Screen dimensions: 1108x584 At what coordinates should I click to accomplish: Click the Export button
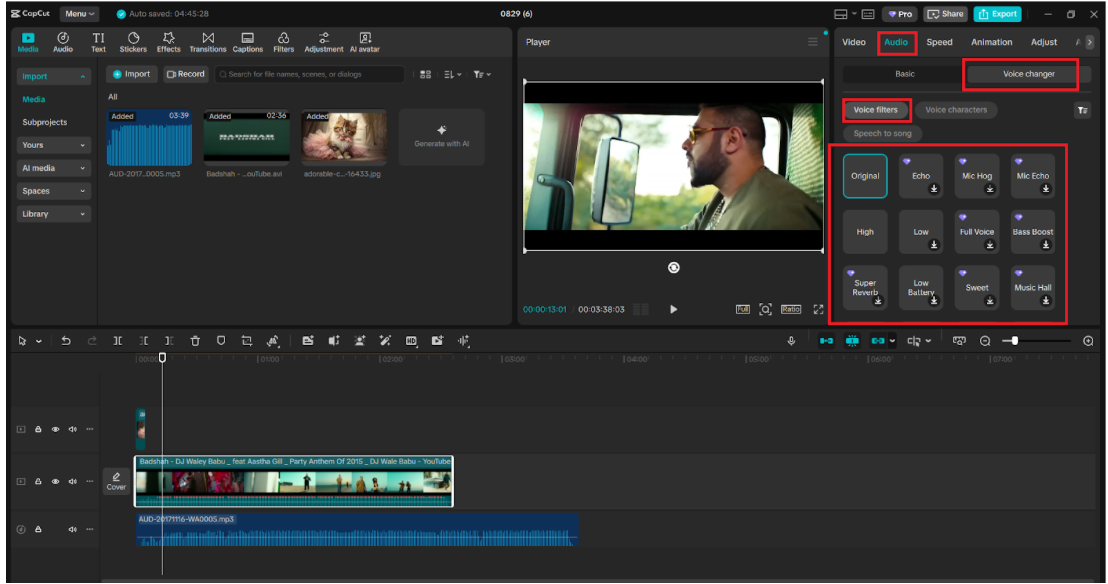click(x=997, y=14)
